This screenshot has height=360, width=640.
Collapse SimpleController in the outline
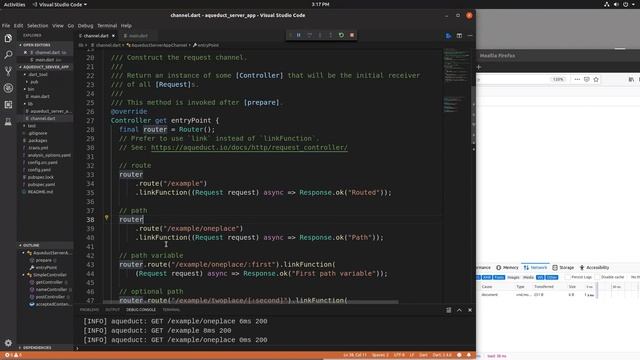[23, 275]
